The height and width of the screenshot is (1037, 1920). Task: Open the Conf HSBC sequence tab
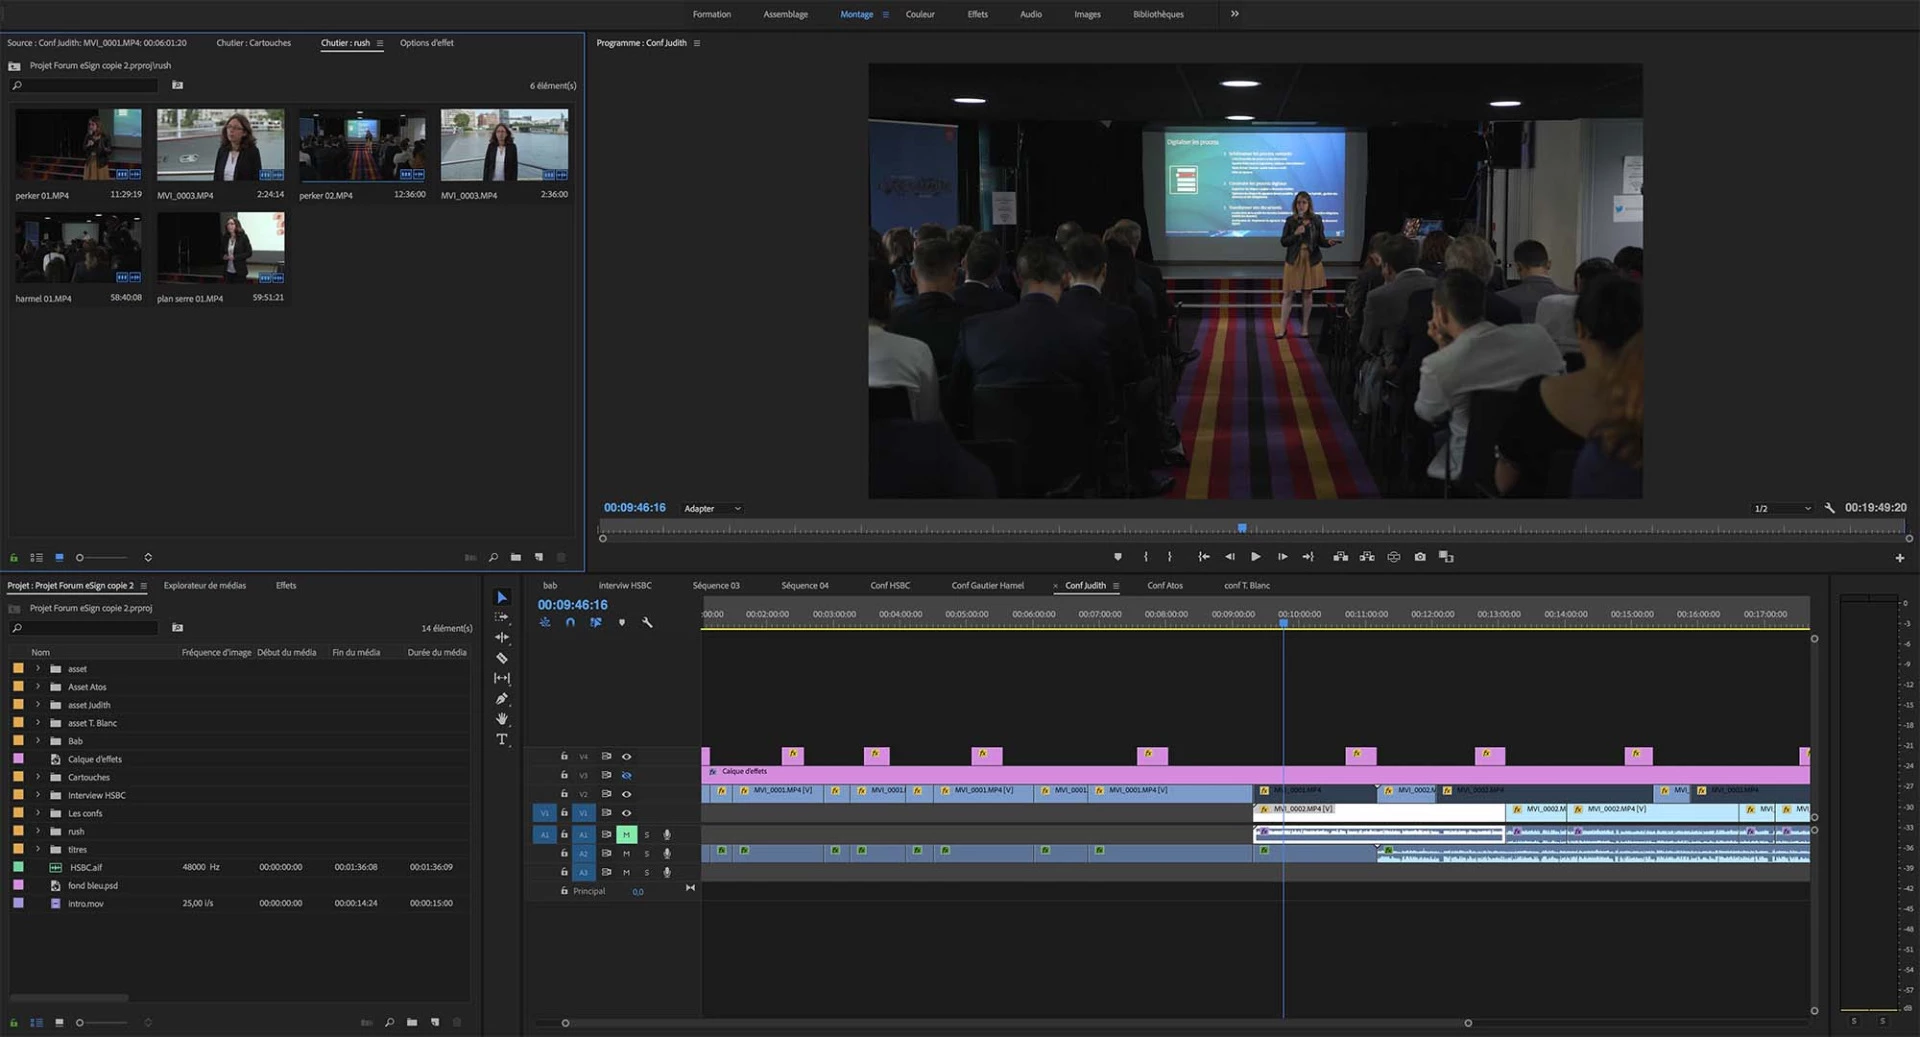(889, 586)
